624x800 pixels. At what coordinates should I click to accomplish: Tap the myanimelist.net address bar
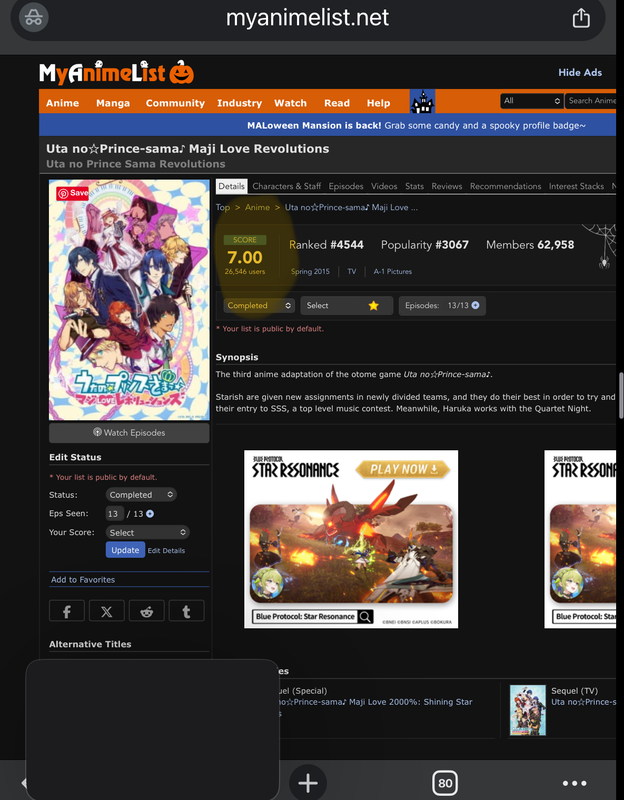[307, 18]
